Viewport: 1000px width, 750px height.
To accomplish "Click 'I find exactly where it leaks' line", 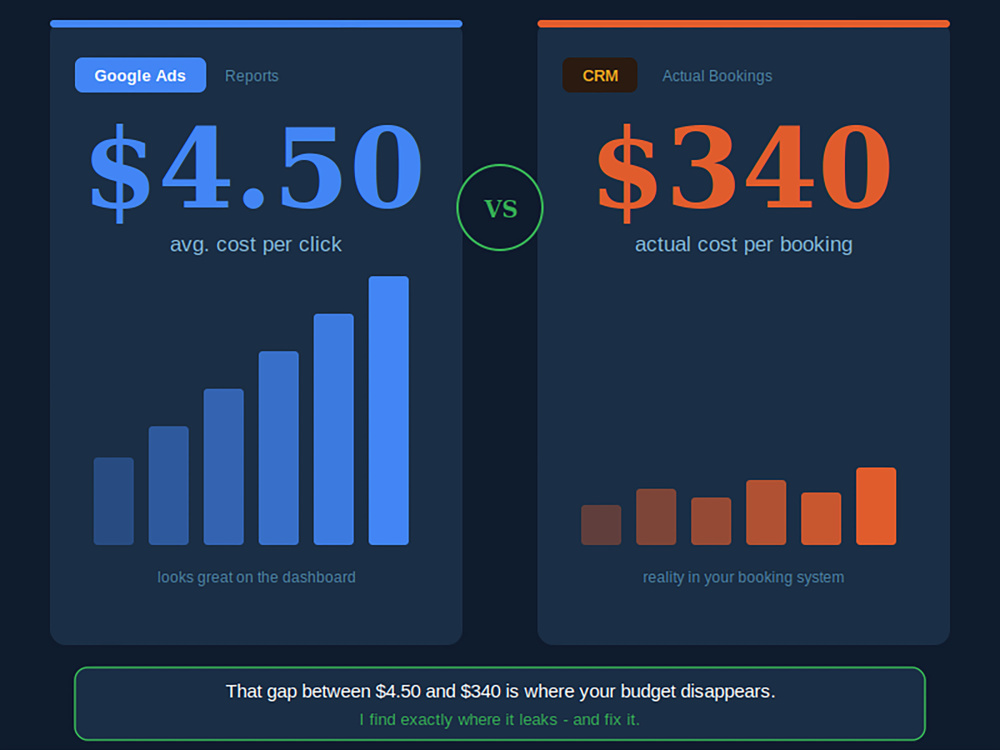I will [x=499, y=719].
